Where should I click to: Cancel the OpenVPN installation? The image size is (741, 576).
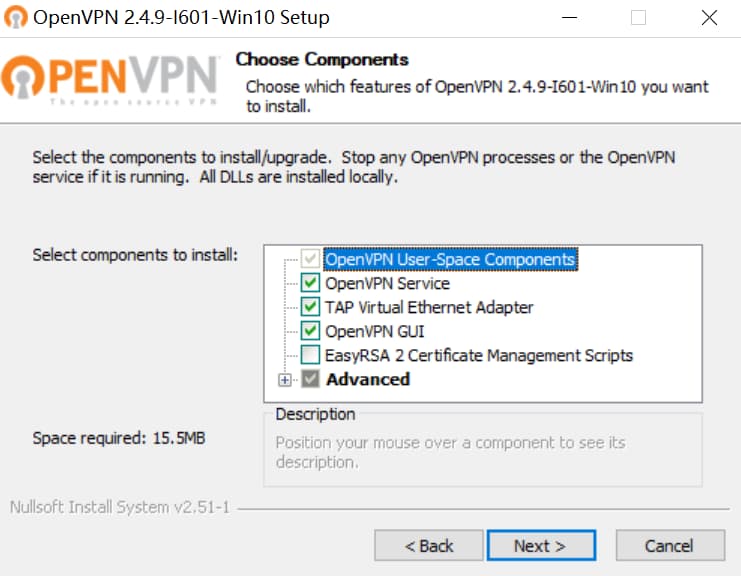pyautogui.click(x=669, y=546)
